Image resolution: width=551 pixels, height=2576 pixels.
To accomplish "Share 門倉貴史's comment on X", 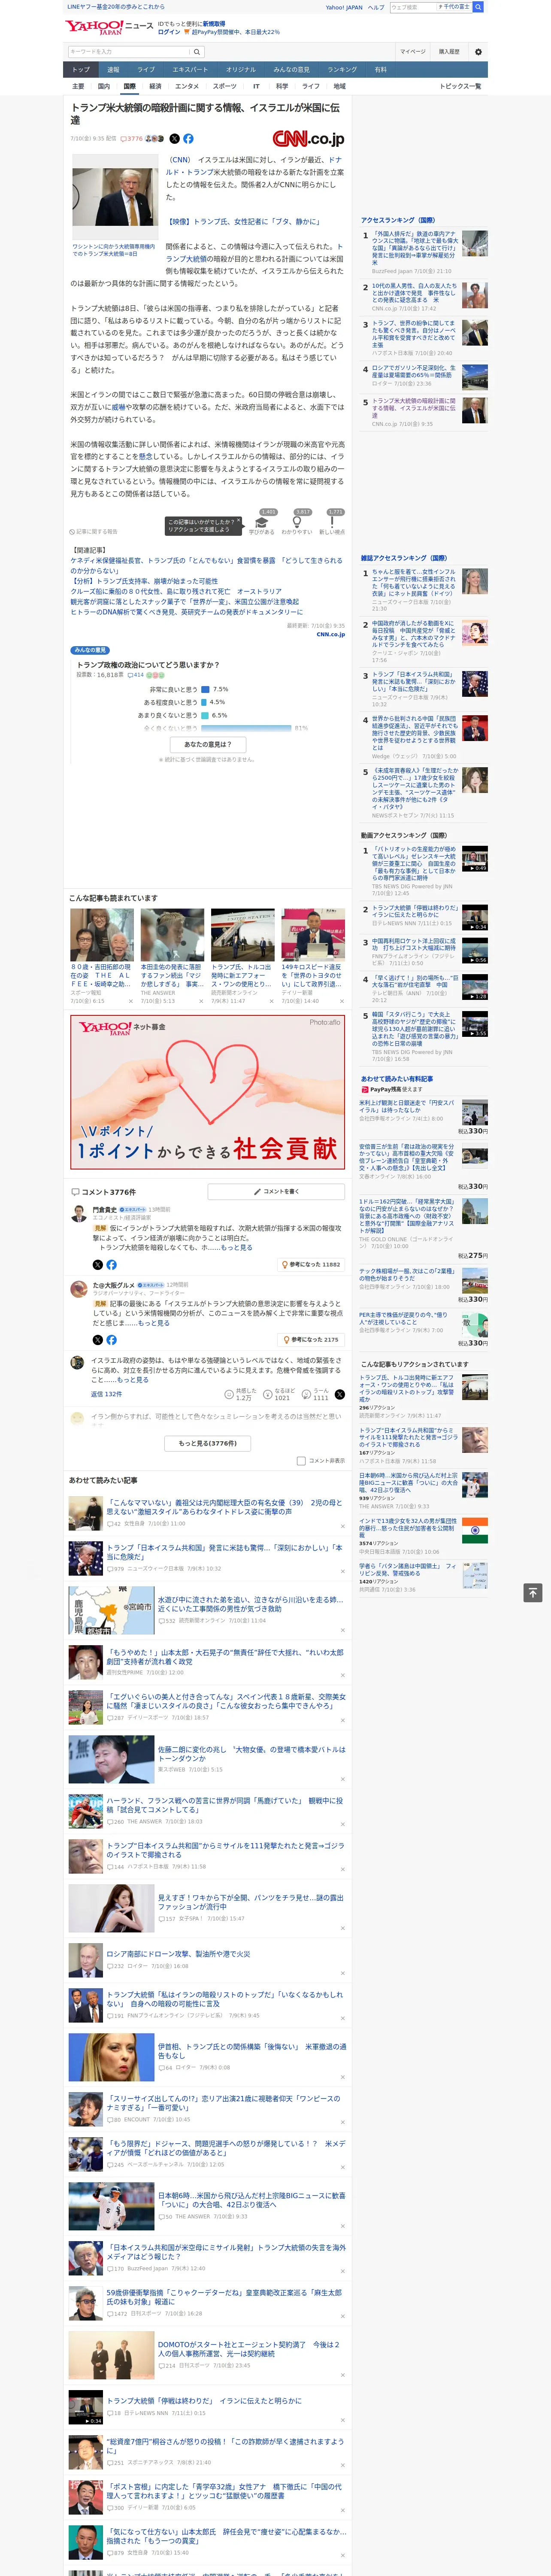I will [97, 1265].
